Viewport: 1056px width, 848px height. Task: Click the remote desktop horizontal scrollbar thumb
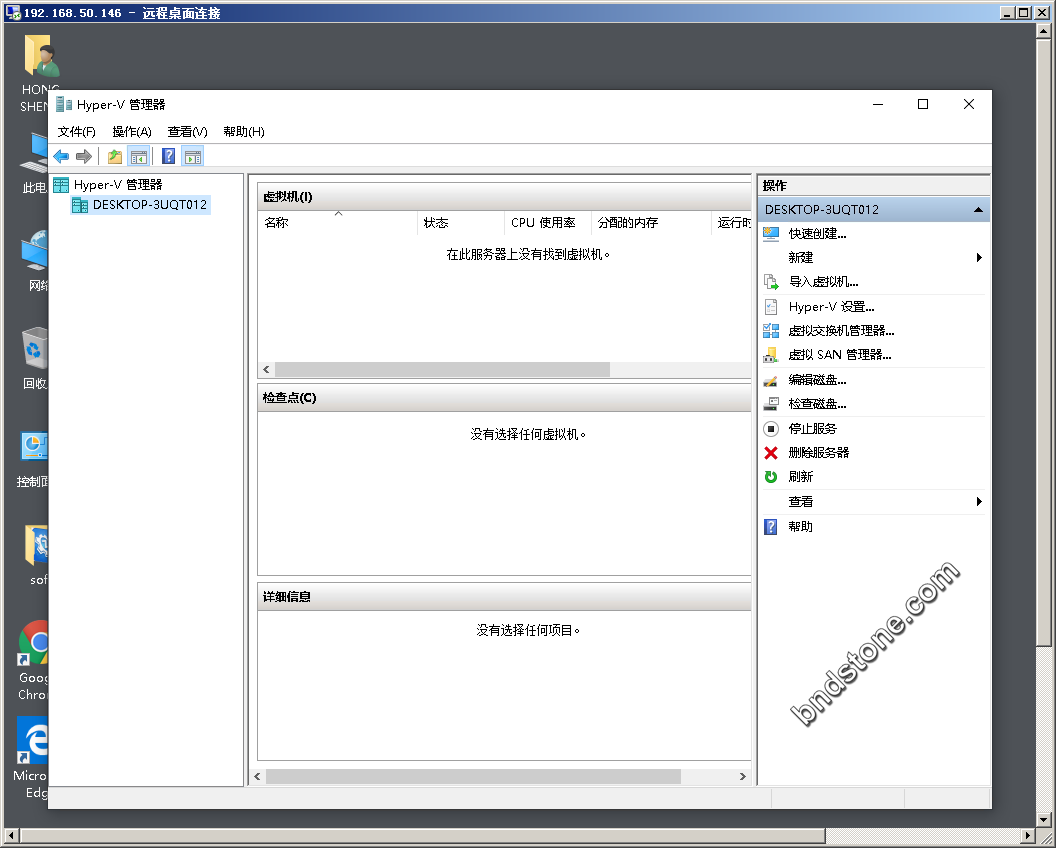coord(423,836)
